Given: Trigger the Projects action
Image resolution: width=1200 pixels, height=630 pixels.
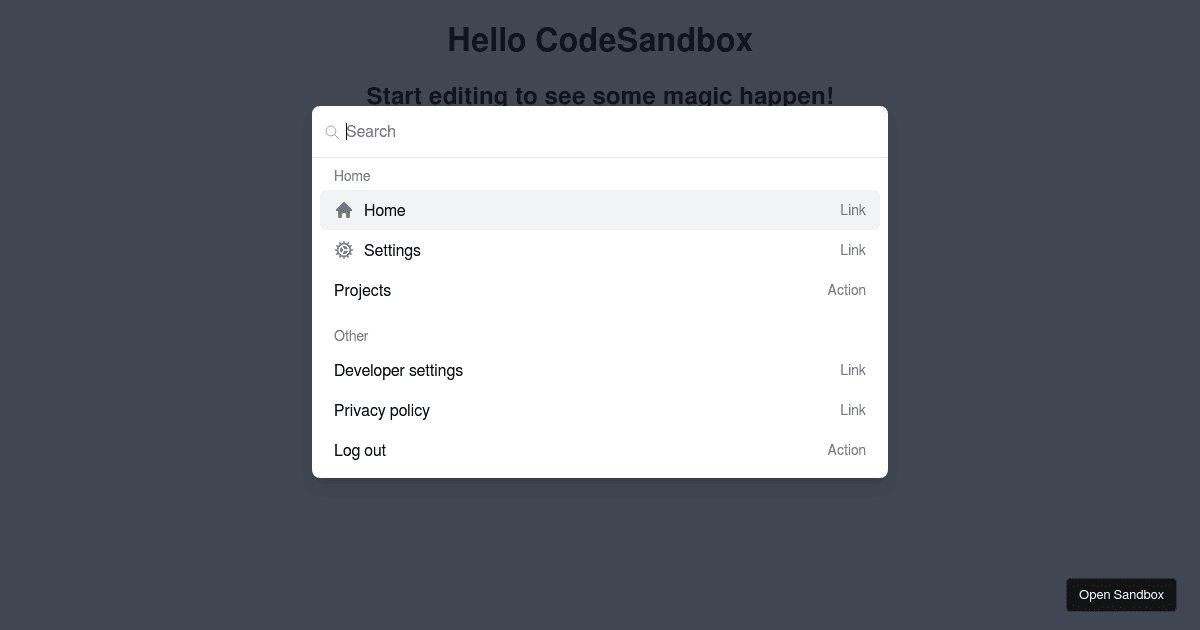Looking at the screenshot, I should [362, 290].
